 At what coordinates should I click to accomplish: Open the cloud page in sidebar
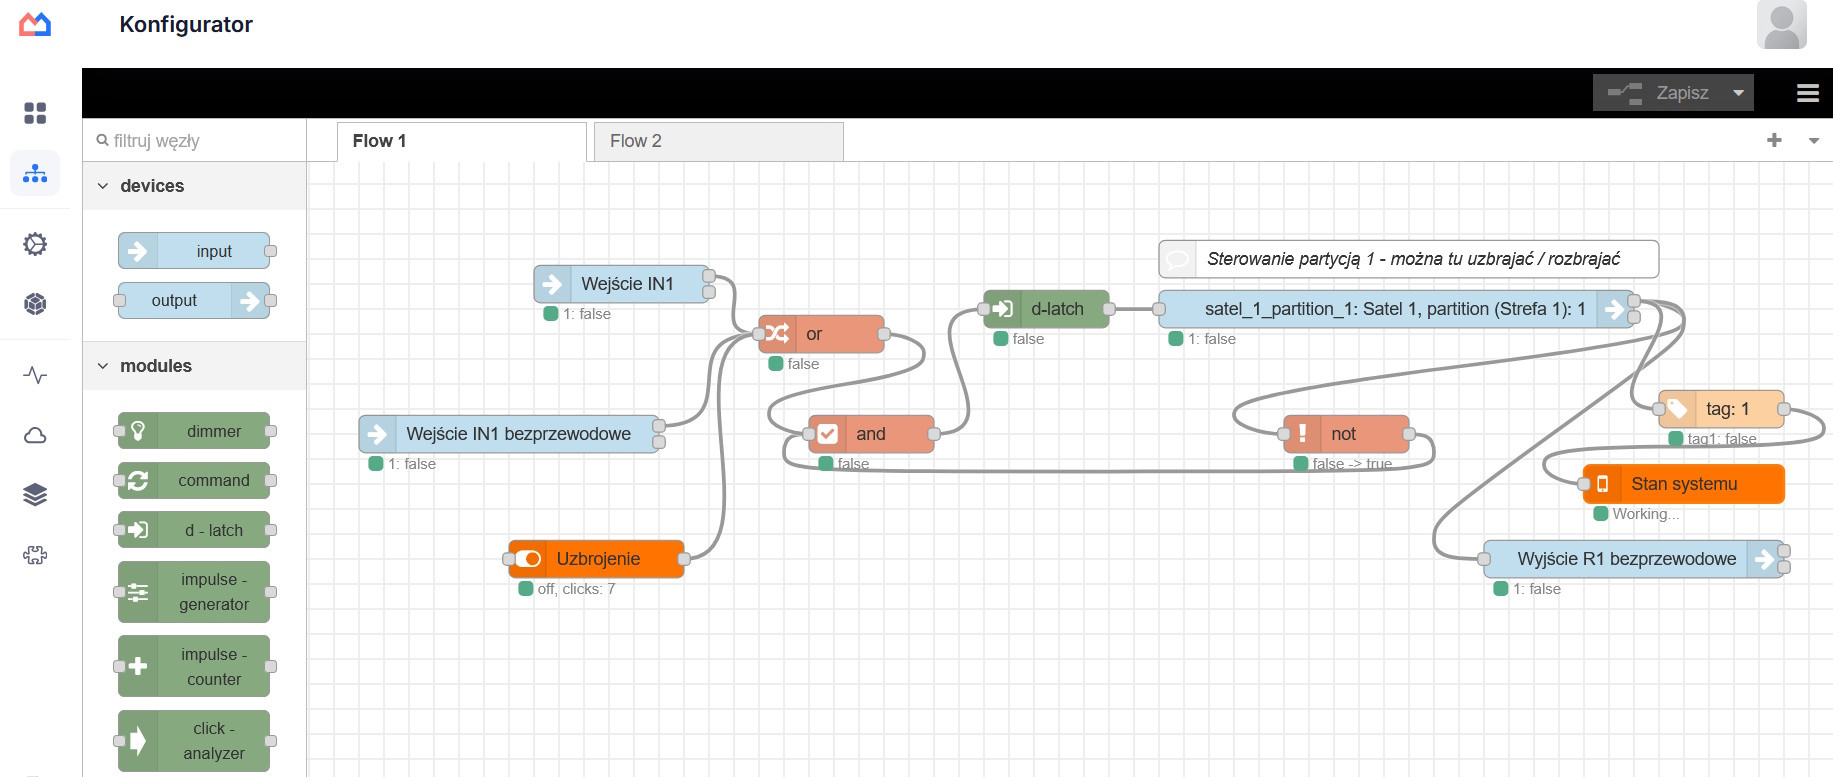pyautogui.click(x=35, y=435)
